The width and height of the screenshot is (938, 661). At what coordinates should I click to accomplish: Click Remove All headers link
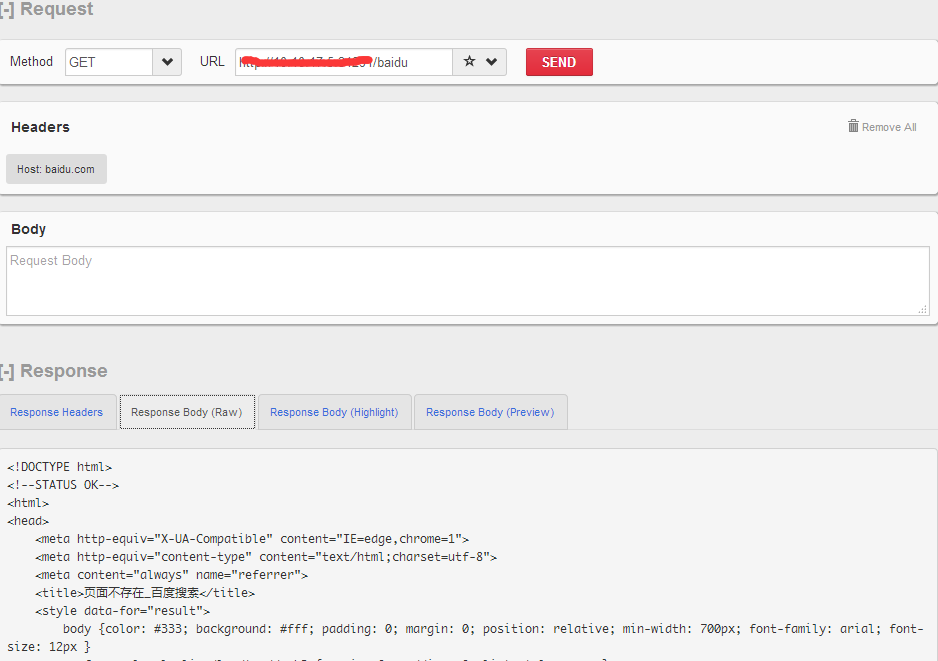[888, 127]
